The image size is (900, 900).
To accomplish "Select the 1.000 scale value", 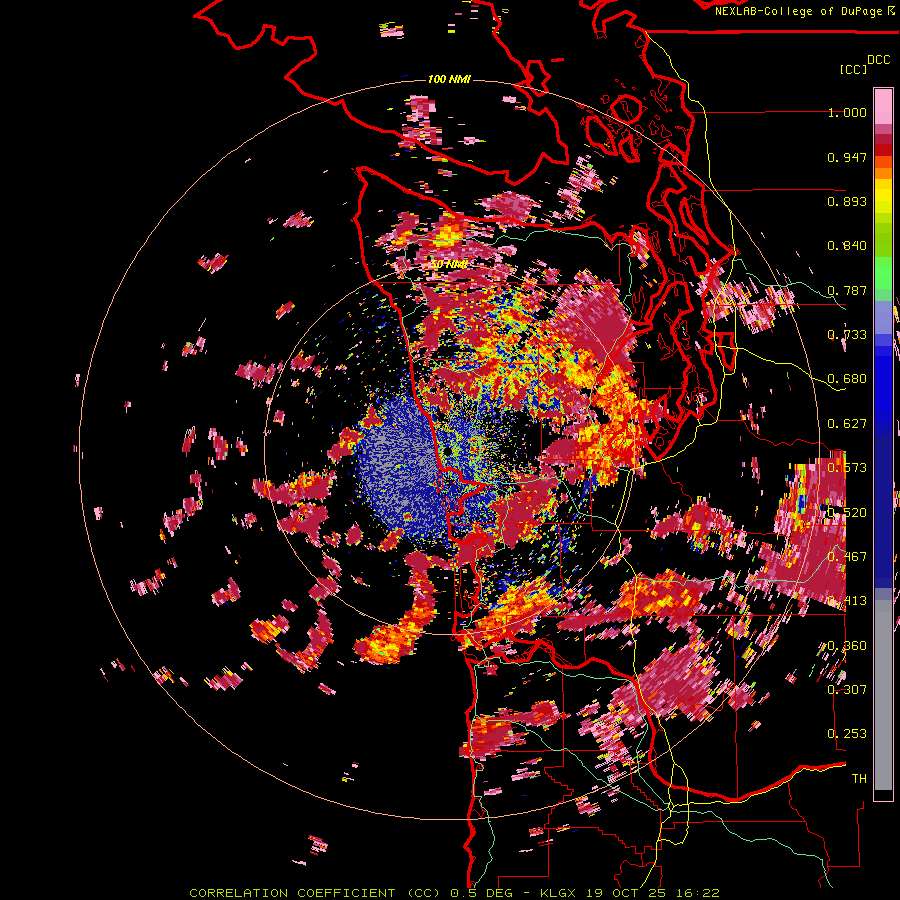I will (847, 112).
